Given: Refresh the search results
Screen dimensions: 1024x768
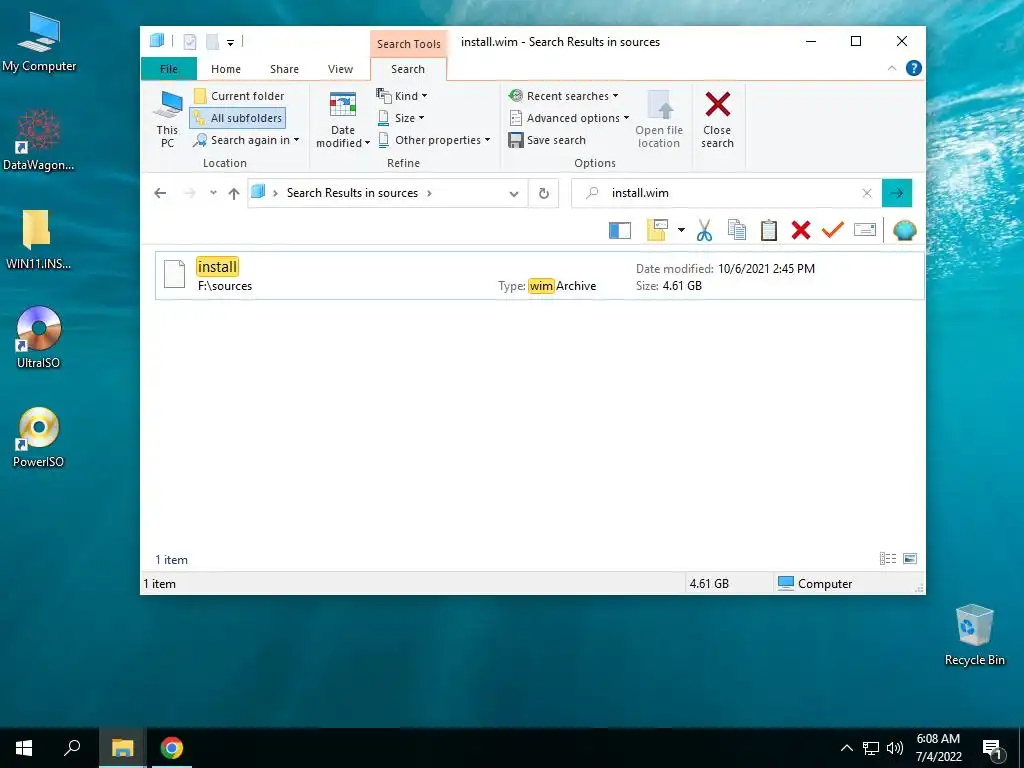Looking at the screenshot, I should [x=543, y=193].
